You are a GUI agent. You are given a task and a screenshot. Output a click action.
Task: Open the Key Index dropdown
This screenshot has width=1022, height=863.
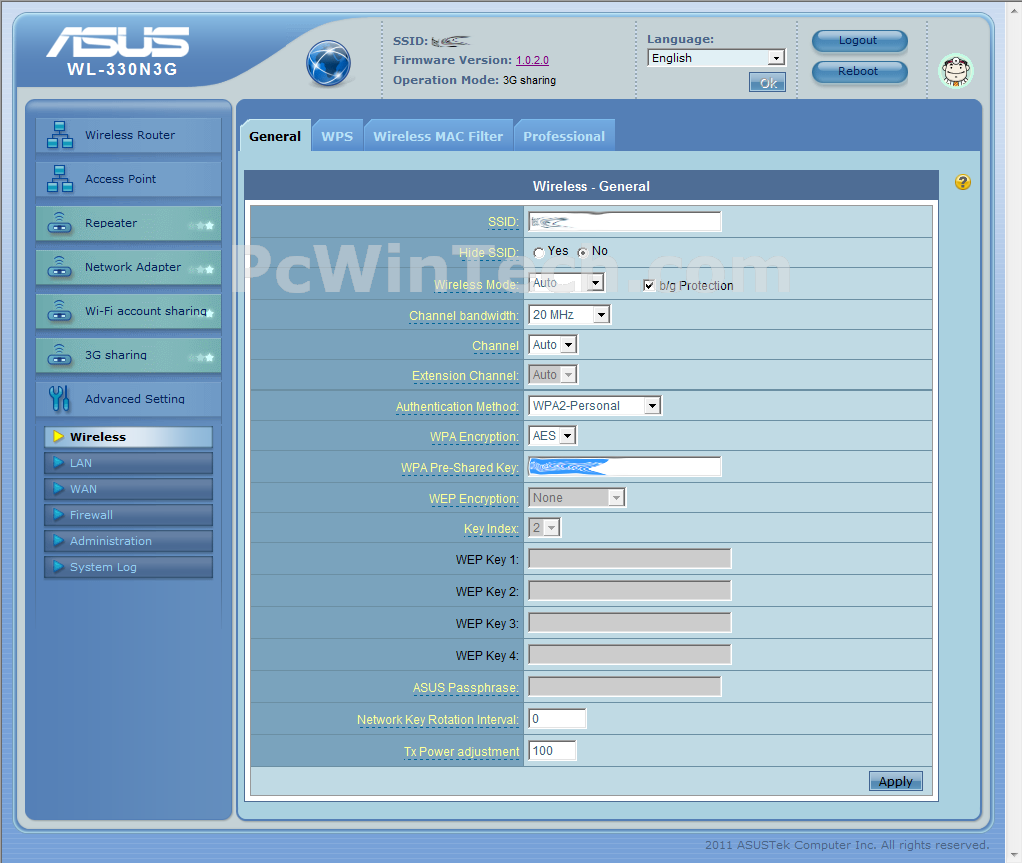coord(544,527)
